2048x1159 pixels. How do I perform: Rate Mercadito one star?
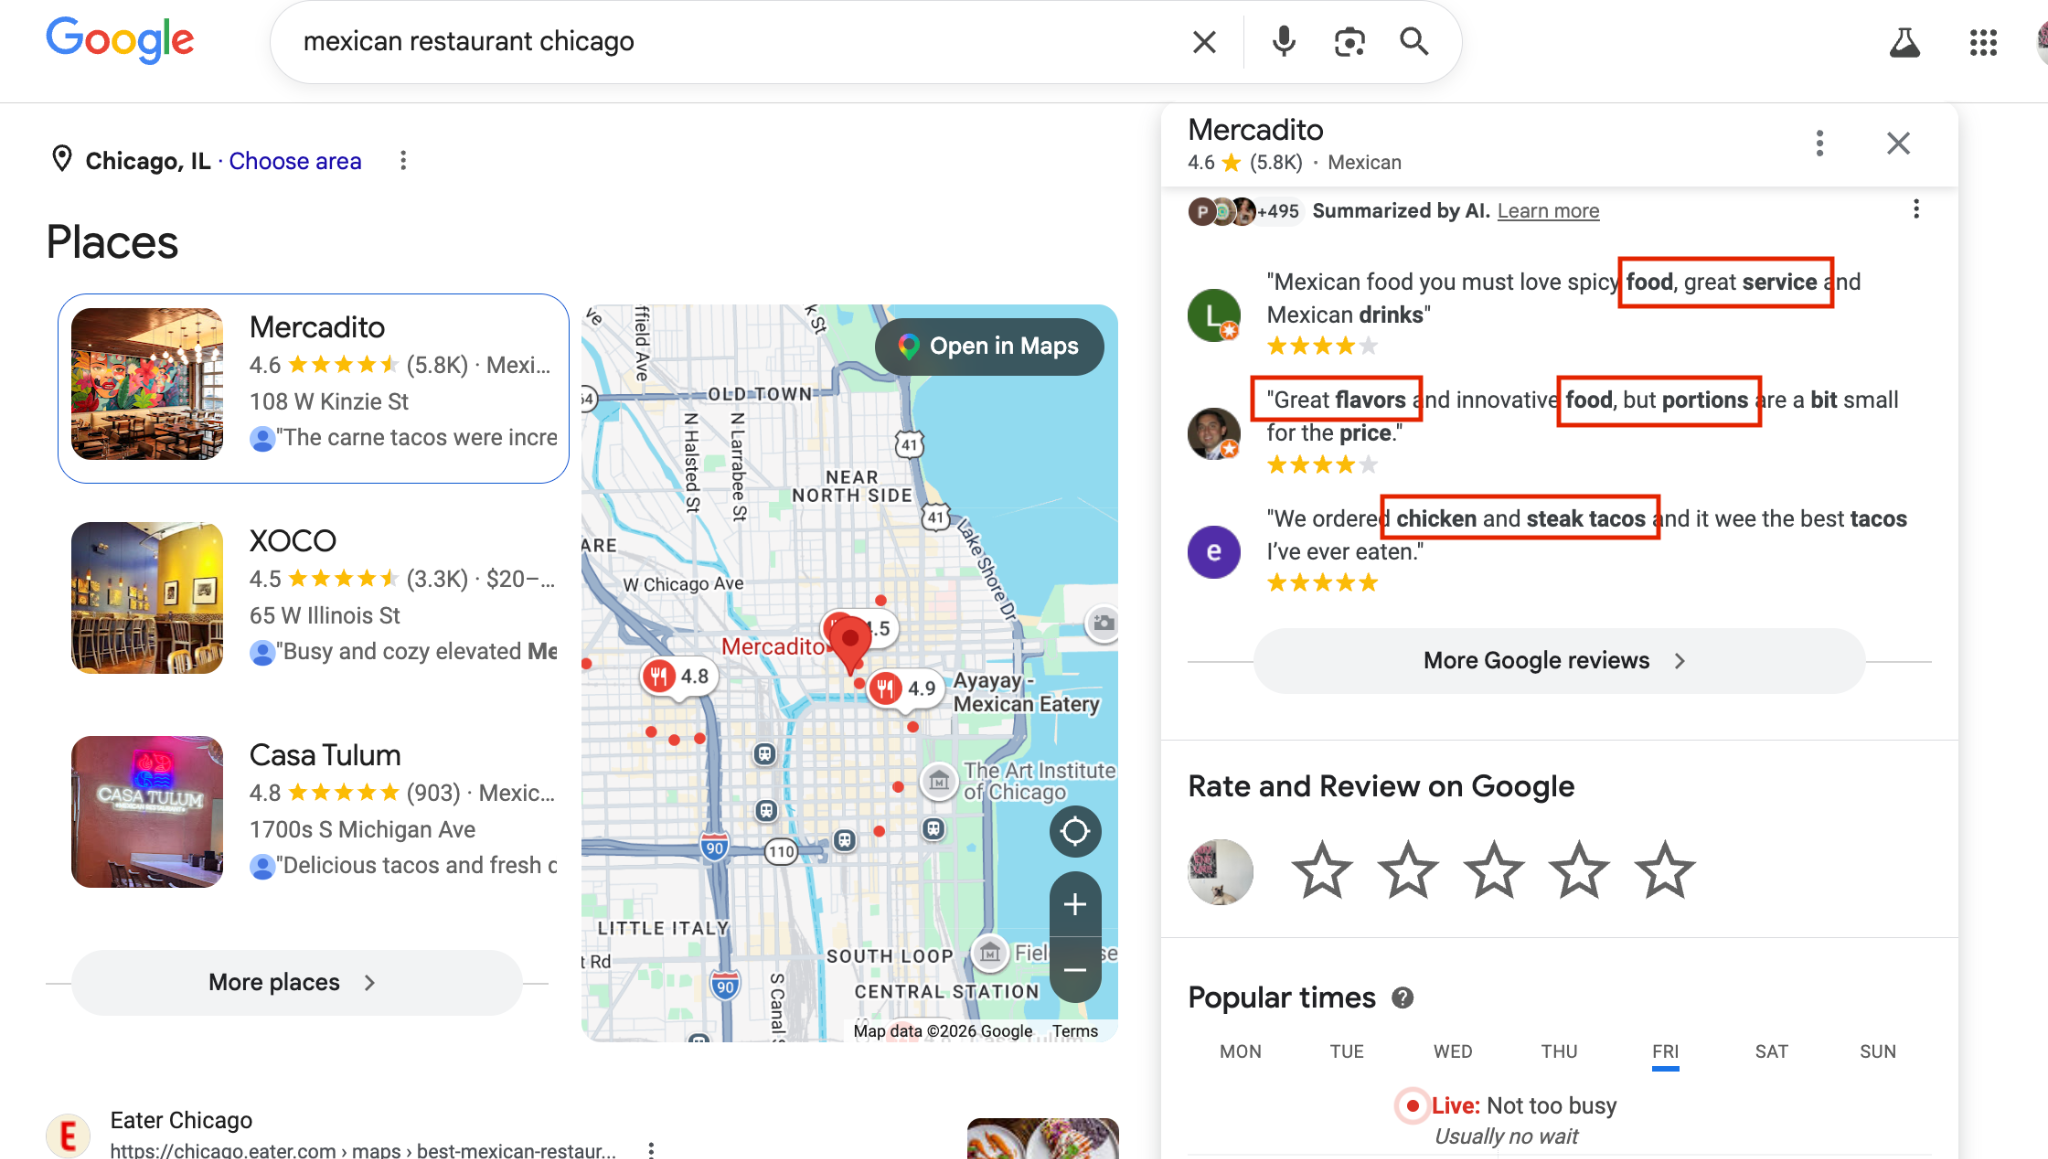coord(1321,870)
